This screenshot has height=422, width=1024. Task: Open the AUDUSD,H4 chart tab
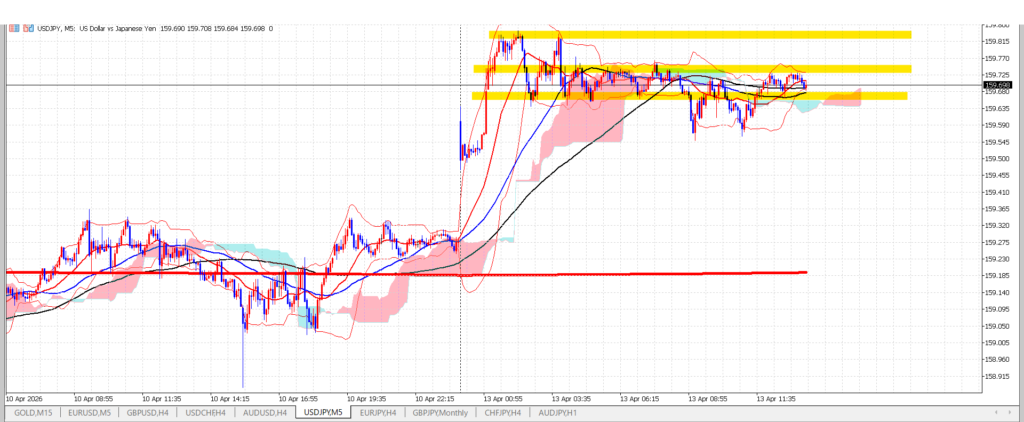267,411
